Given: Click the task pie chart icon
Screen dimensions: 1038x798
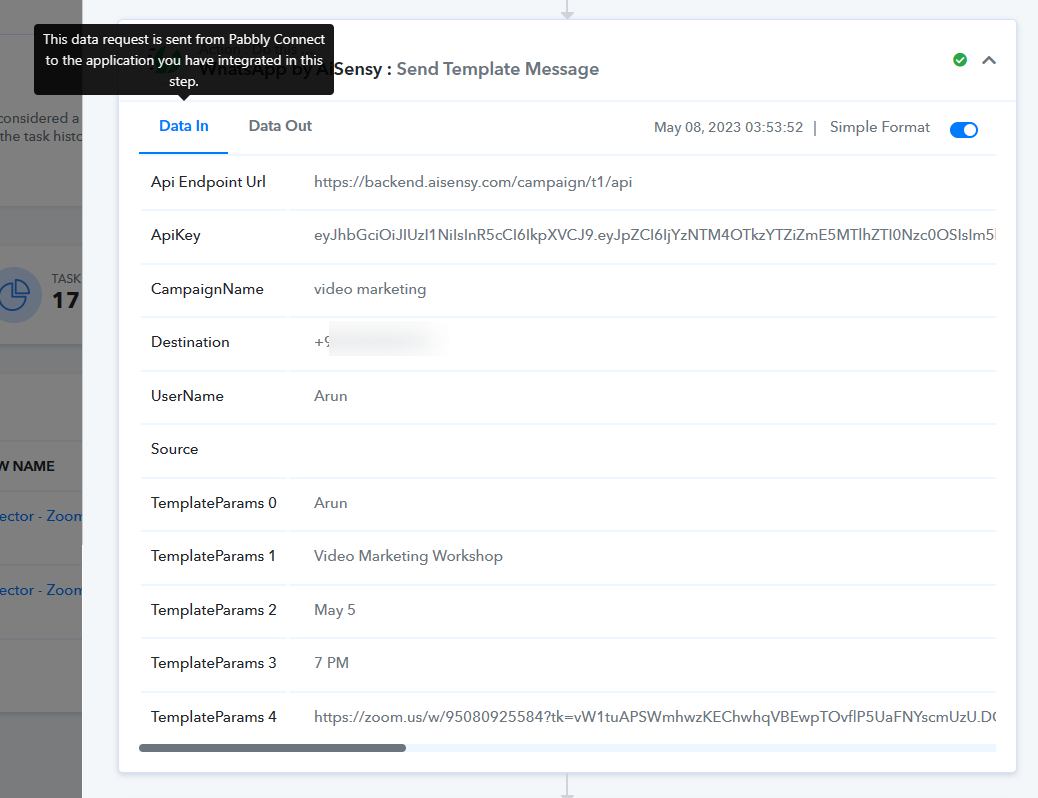Looking at the screenshot, I should (x=14, y=295).
